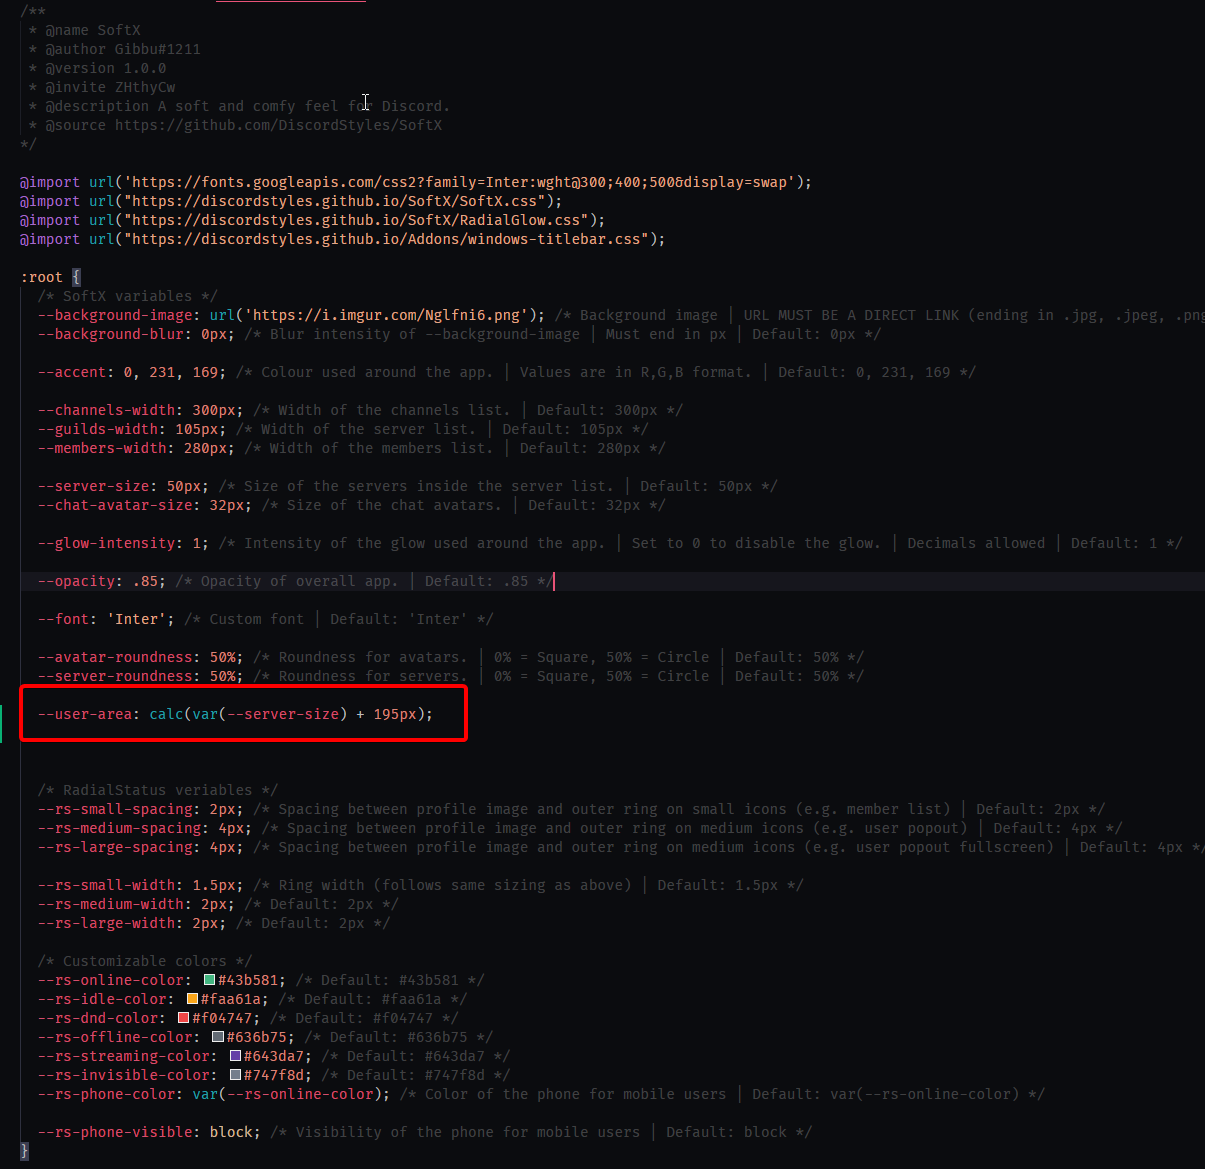Select the purple #643da7 streaming color swatch
The width and height of the screenshot is (1205, 1169).
(236, 1056)
